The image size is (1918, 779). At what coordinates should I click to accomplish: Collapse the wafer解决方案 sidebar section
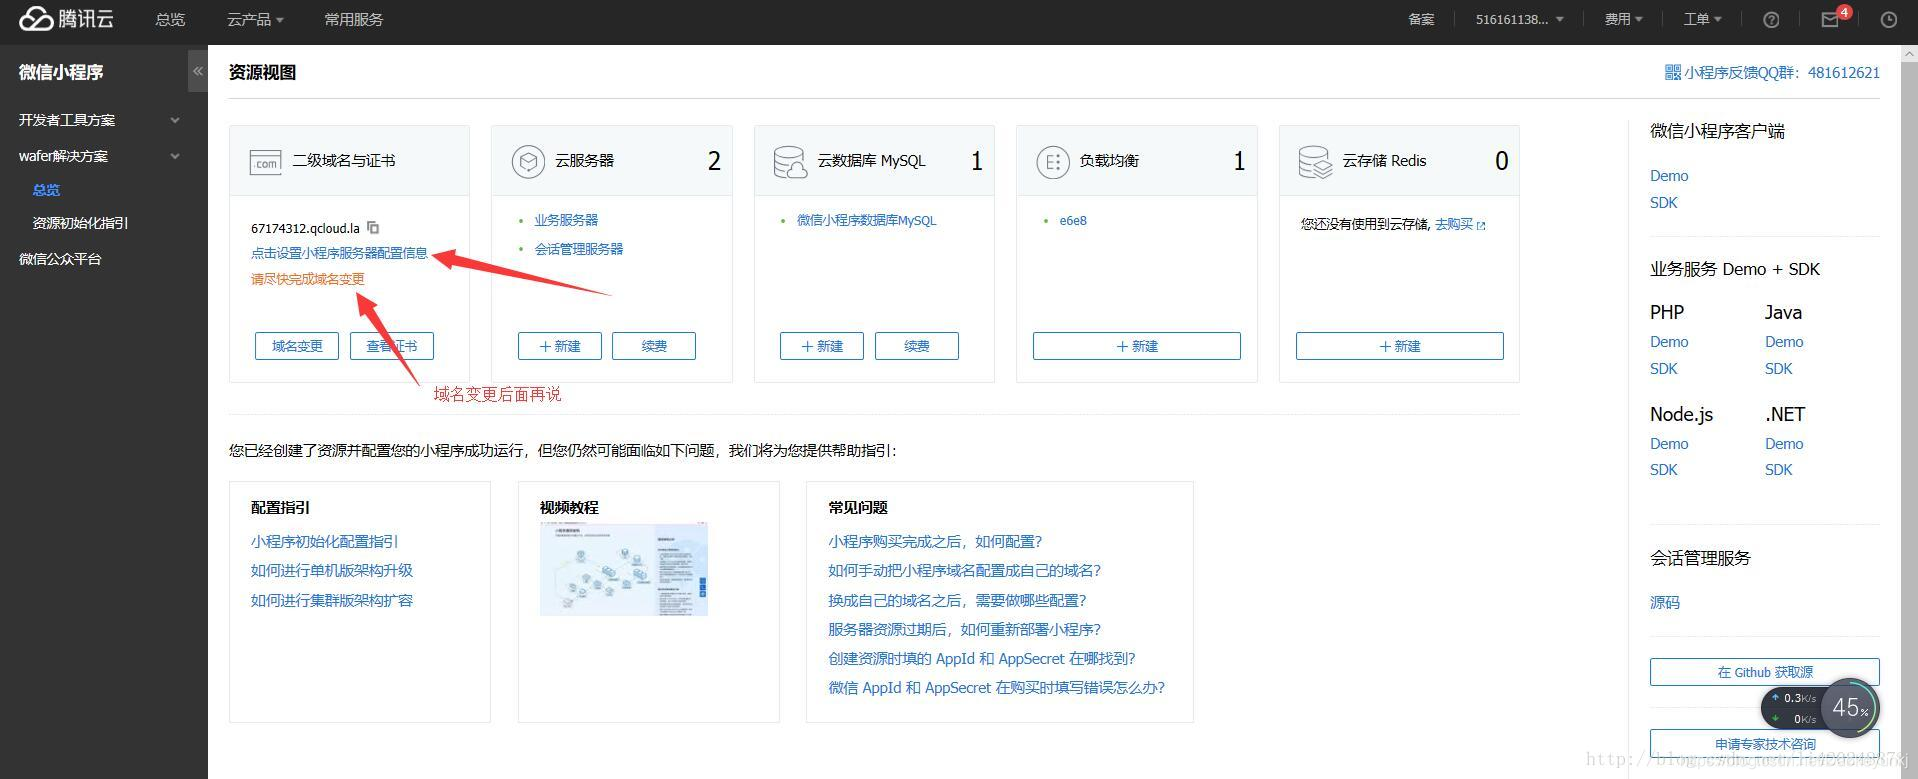point(100,156)
